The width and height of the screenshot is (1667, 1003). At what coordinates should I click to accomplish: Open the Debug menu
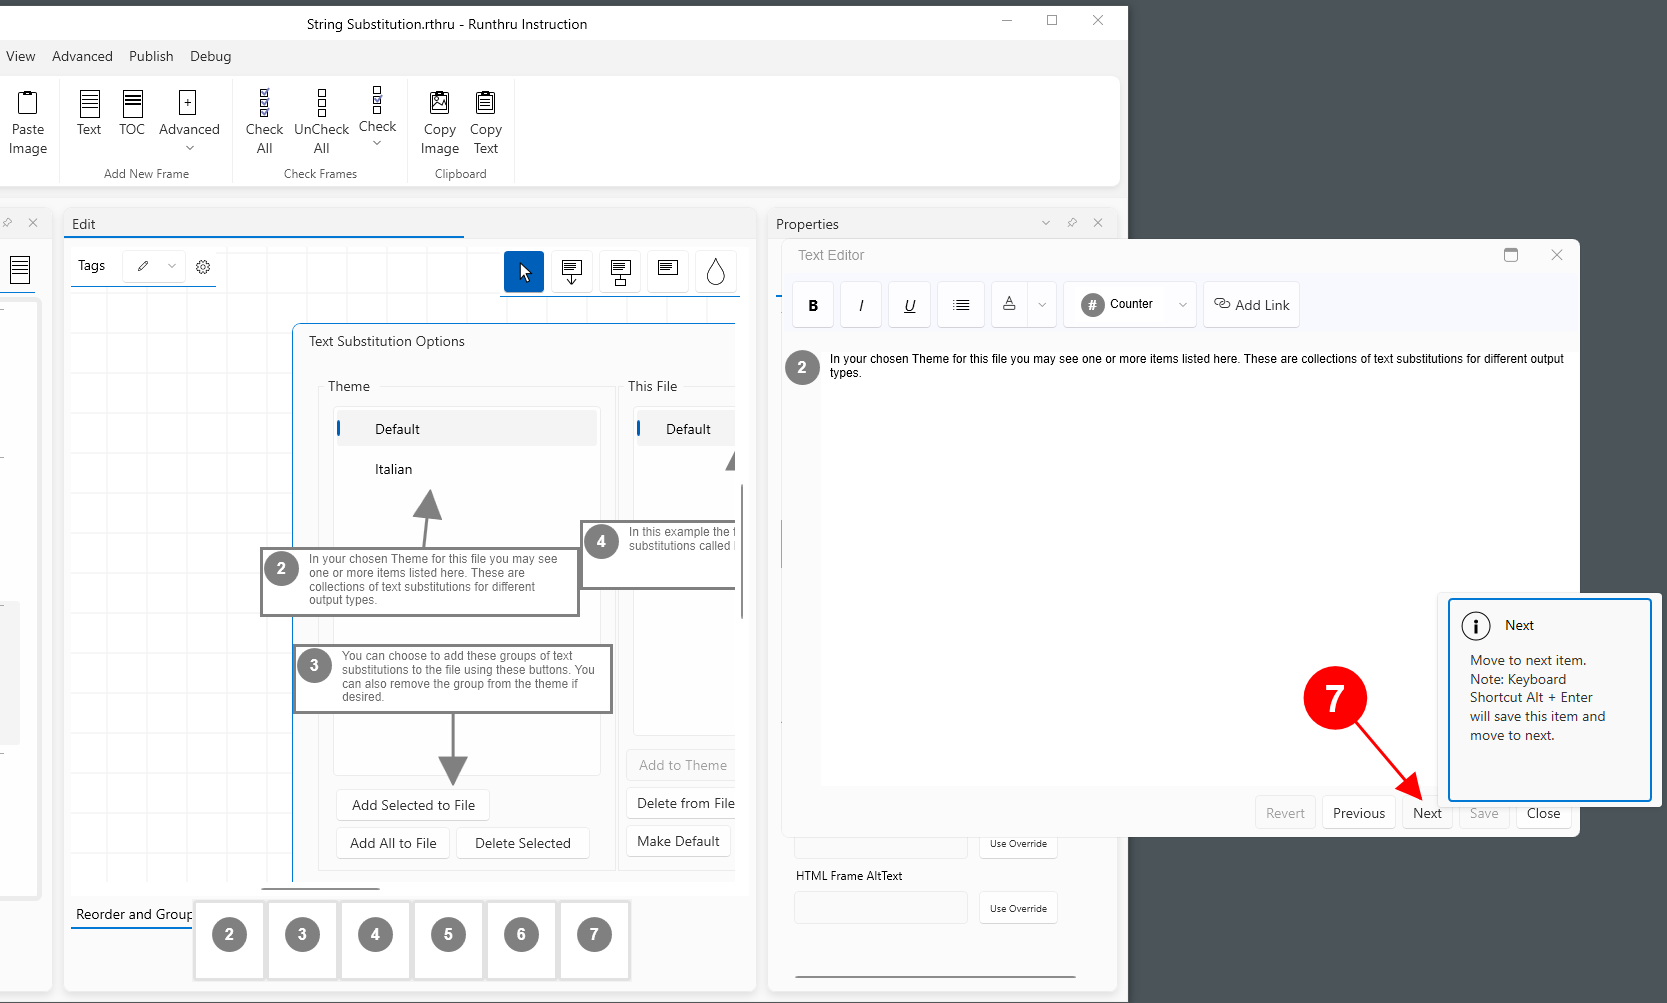(210, 56)
